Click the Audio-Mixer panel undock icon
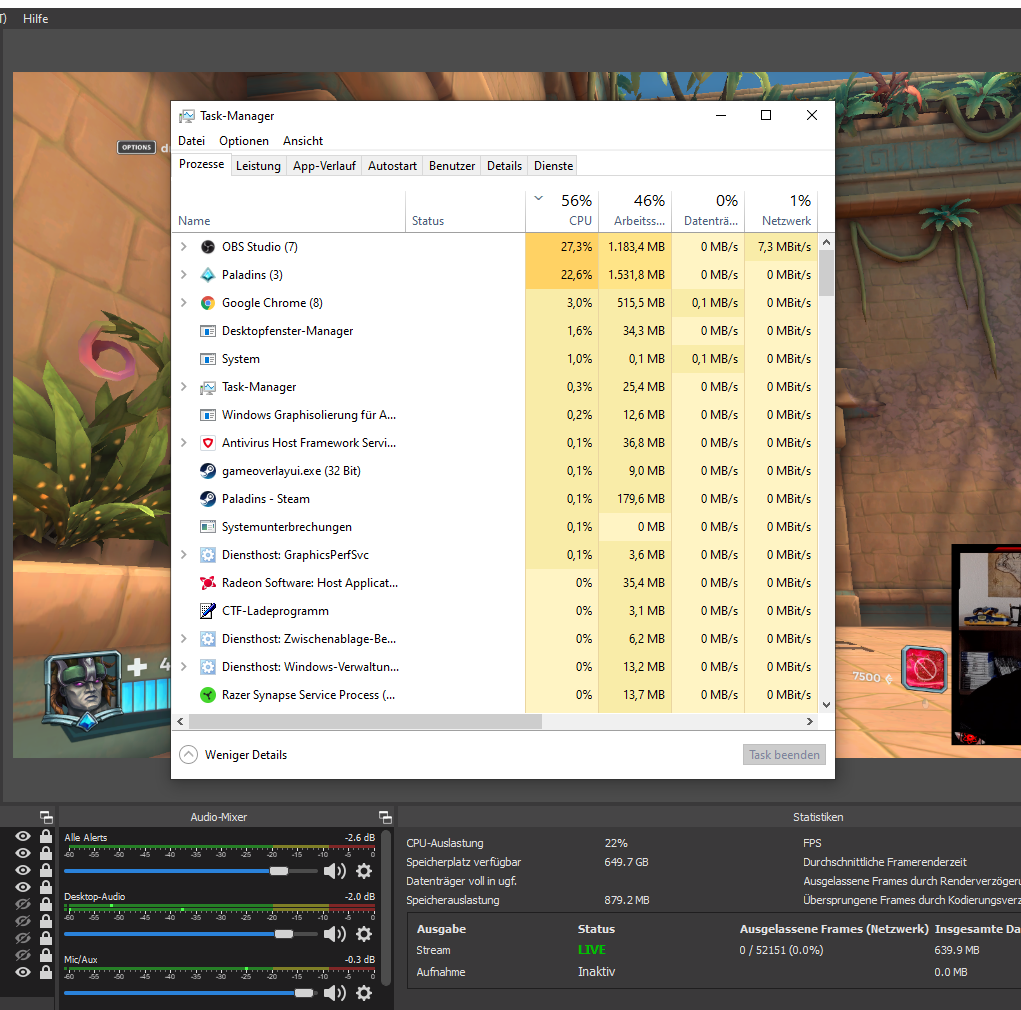Viewport: 1021px width, 1010px height. (385, 817)
